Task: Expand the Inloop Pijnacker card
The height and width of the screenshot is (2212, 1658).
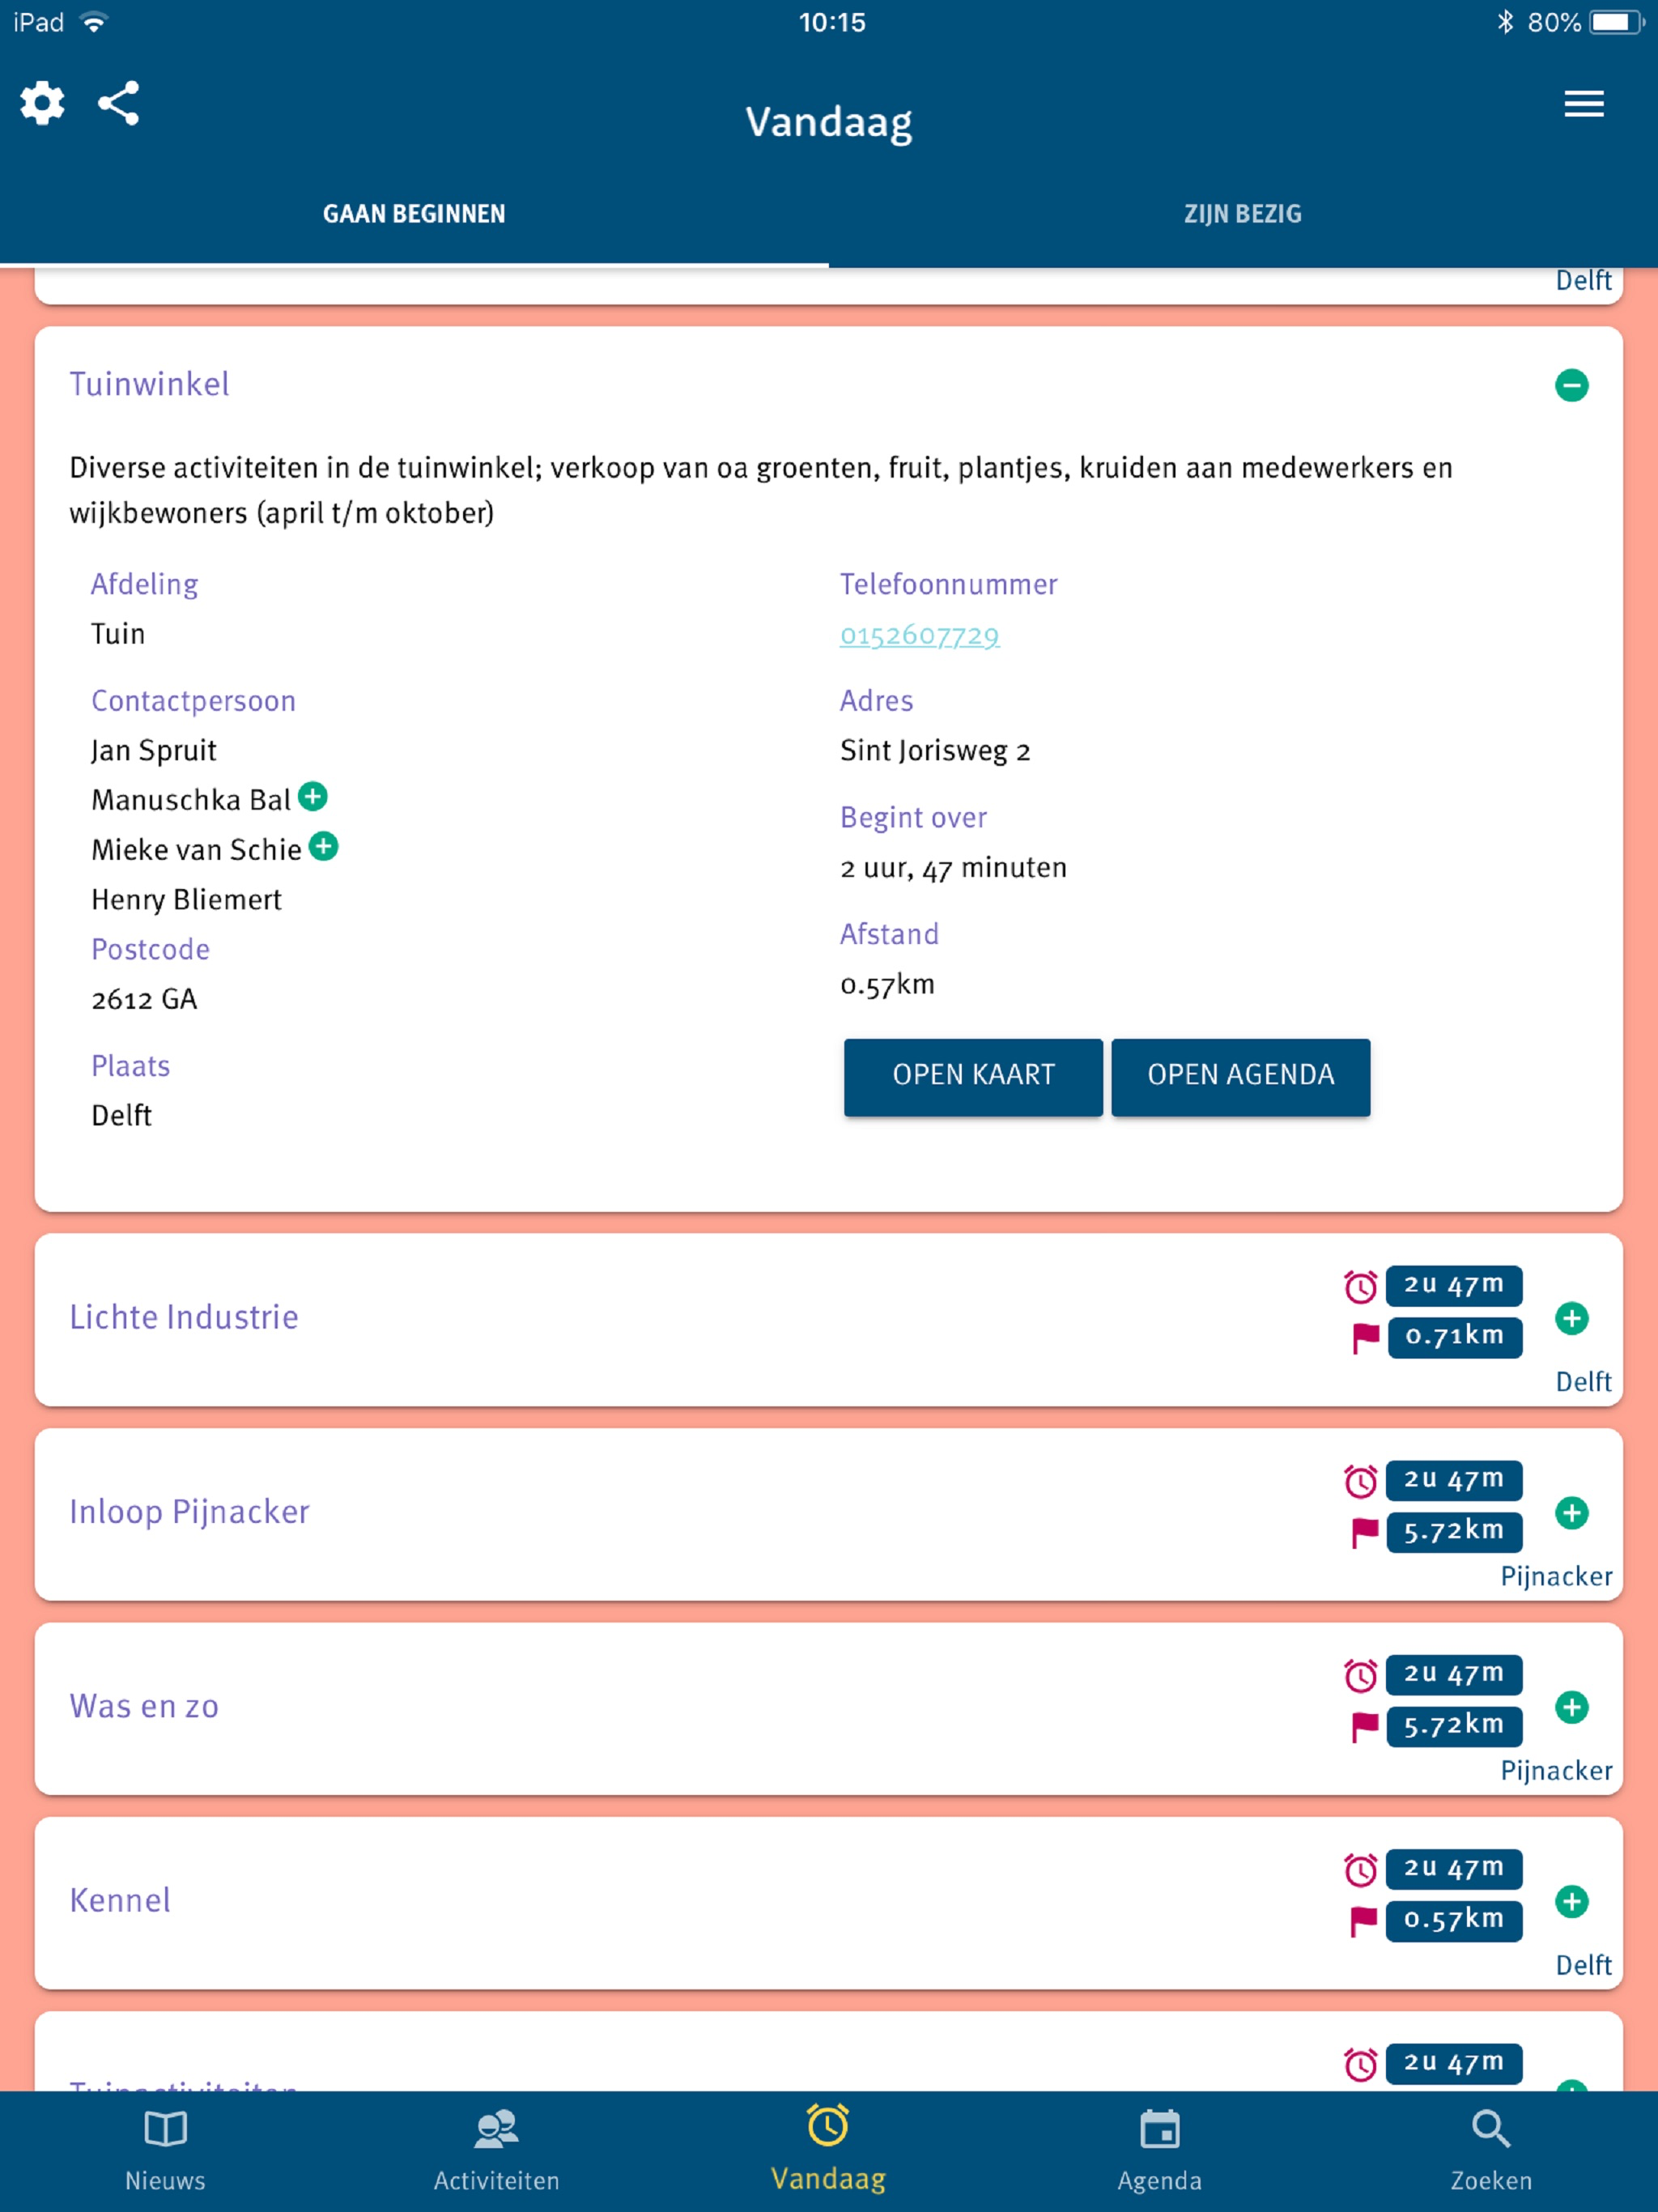Action: (x=1572, y=1513)
